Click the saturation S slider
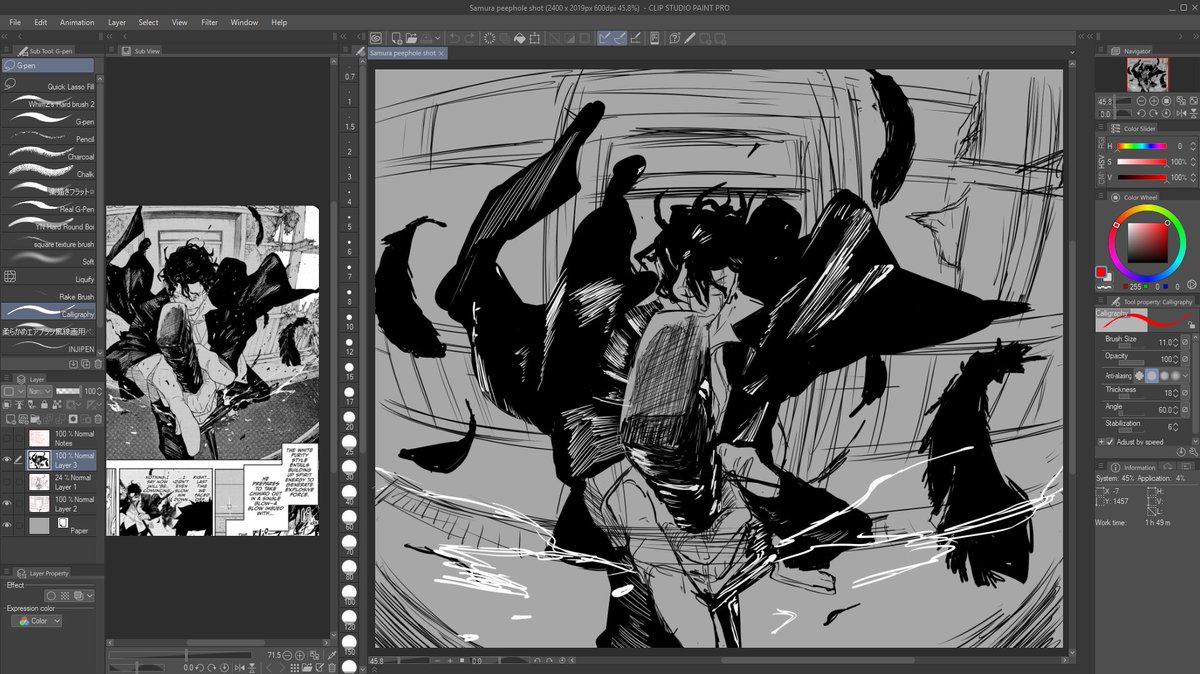This screenshot has height=674, width=1200. pos(1141,162)
